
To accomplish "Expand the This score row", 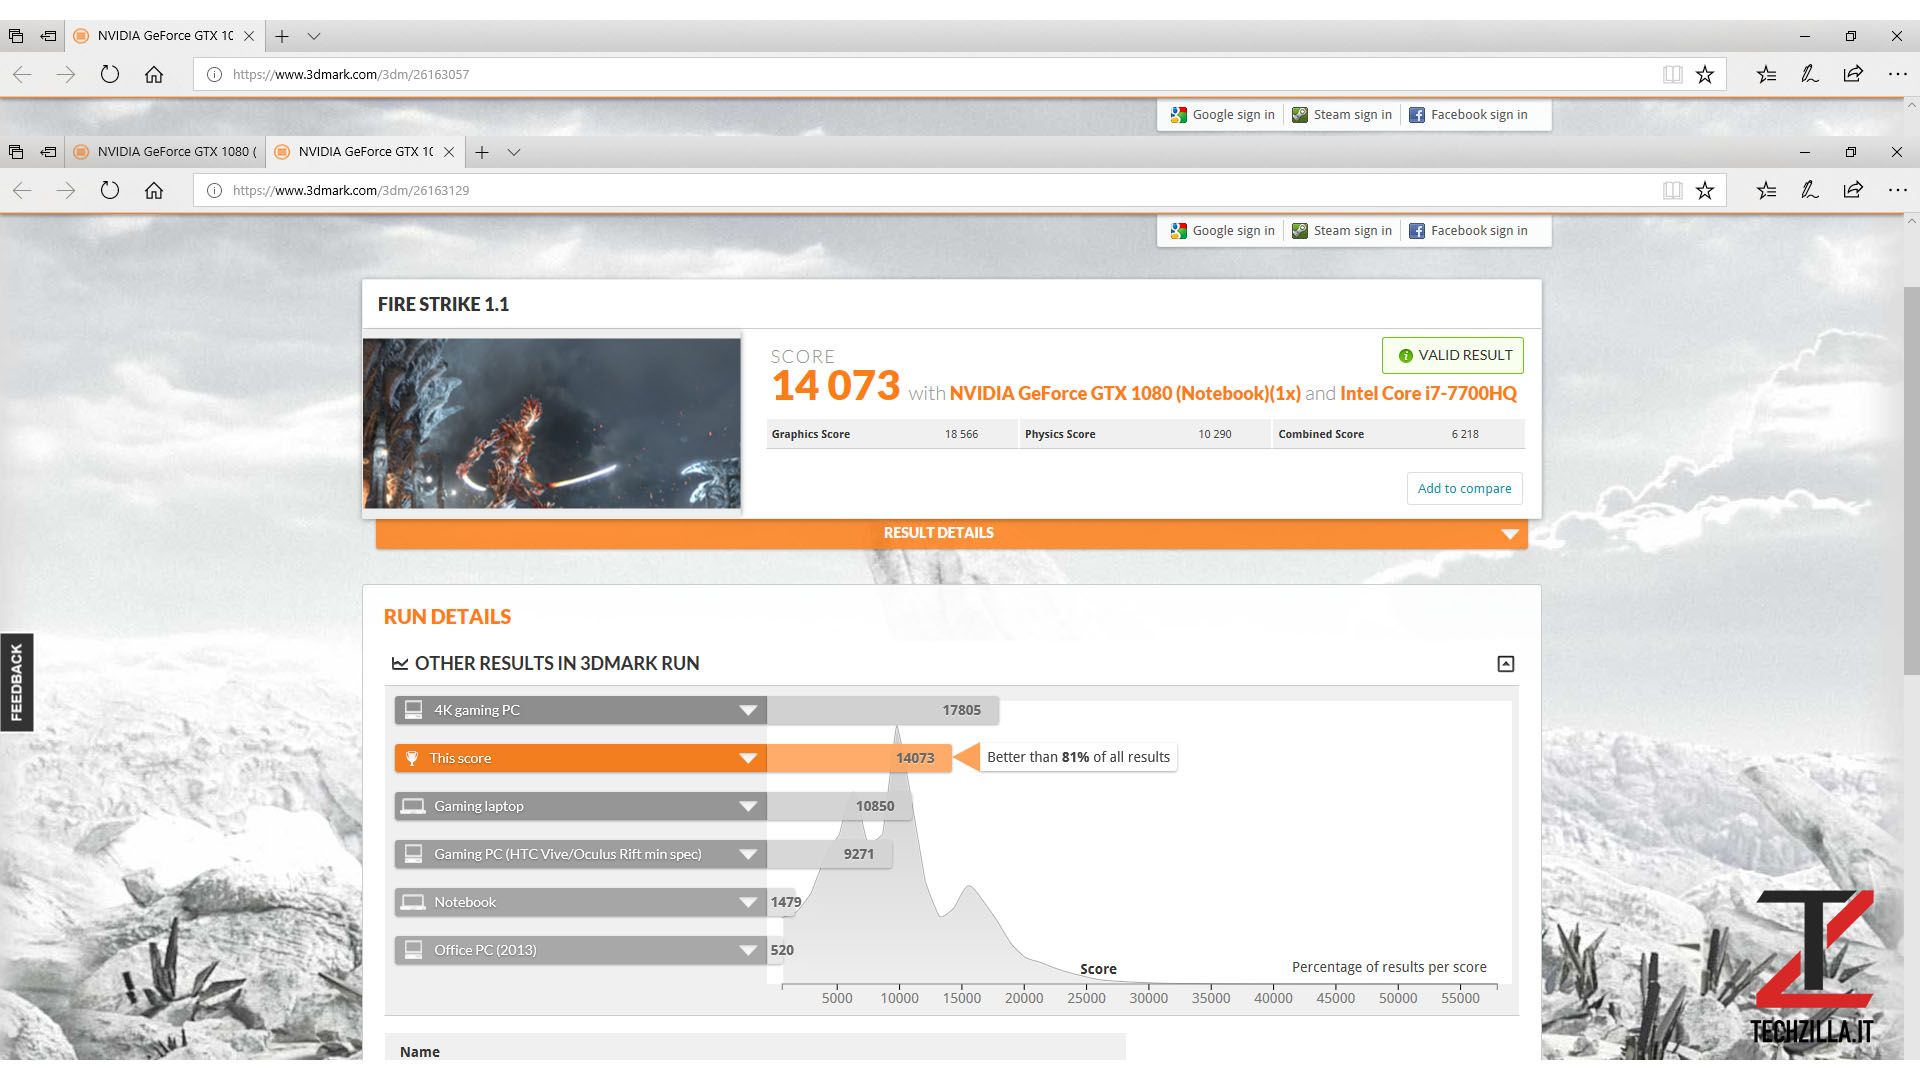I will [747, 758].
